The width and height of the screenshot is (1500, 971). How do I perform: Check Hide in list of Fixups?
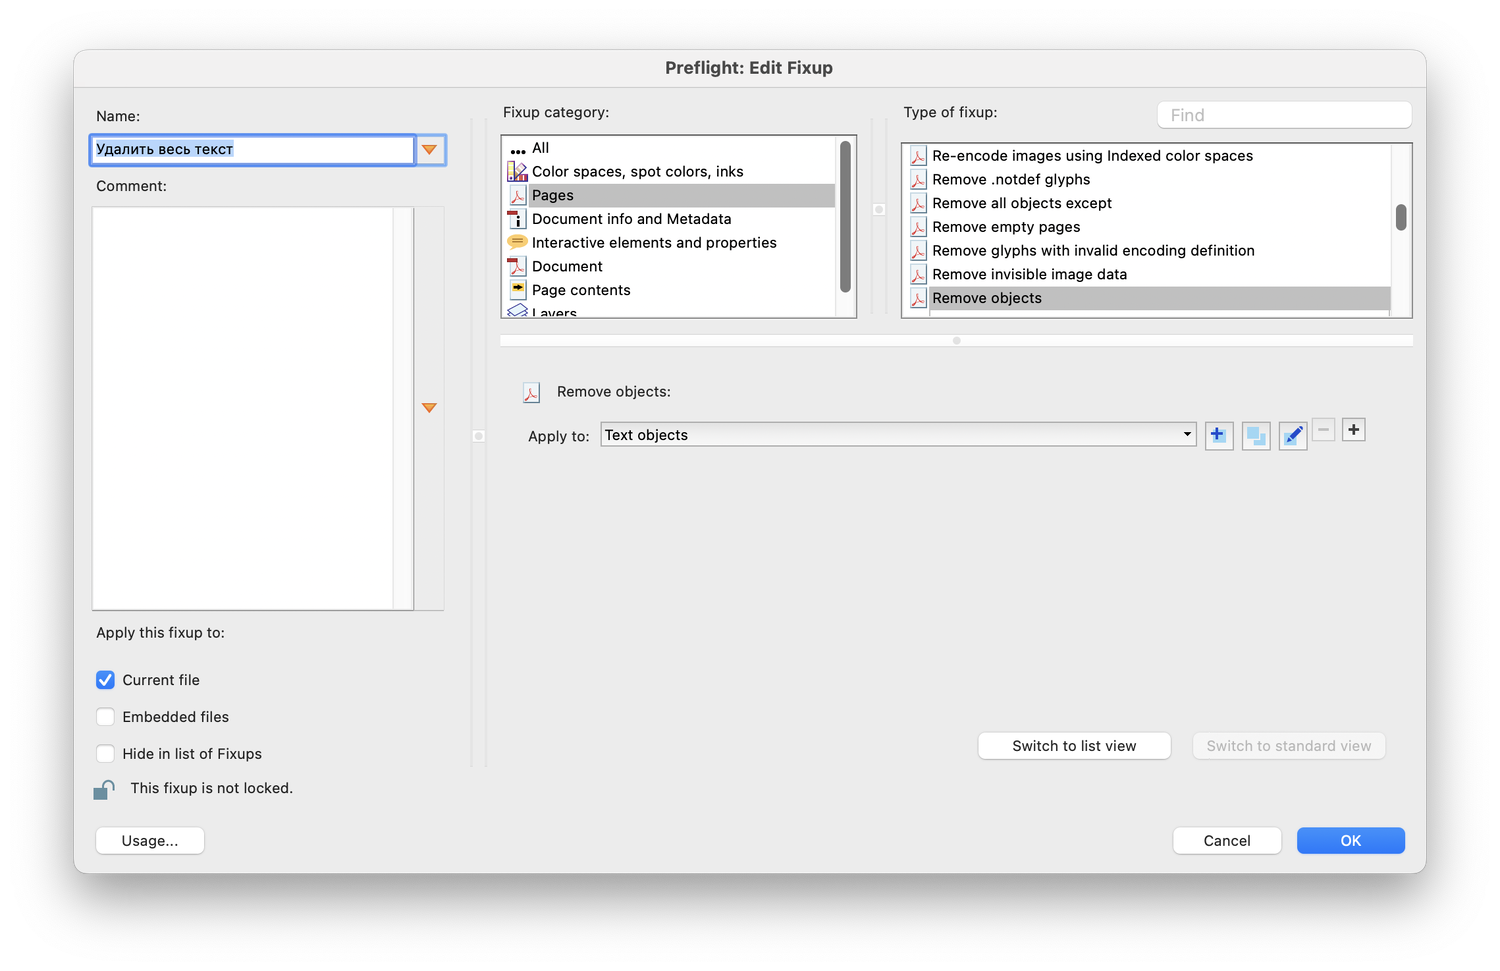(105, 754)
